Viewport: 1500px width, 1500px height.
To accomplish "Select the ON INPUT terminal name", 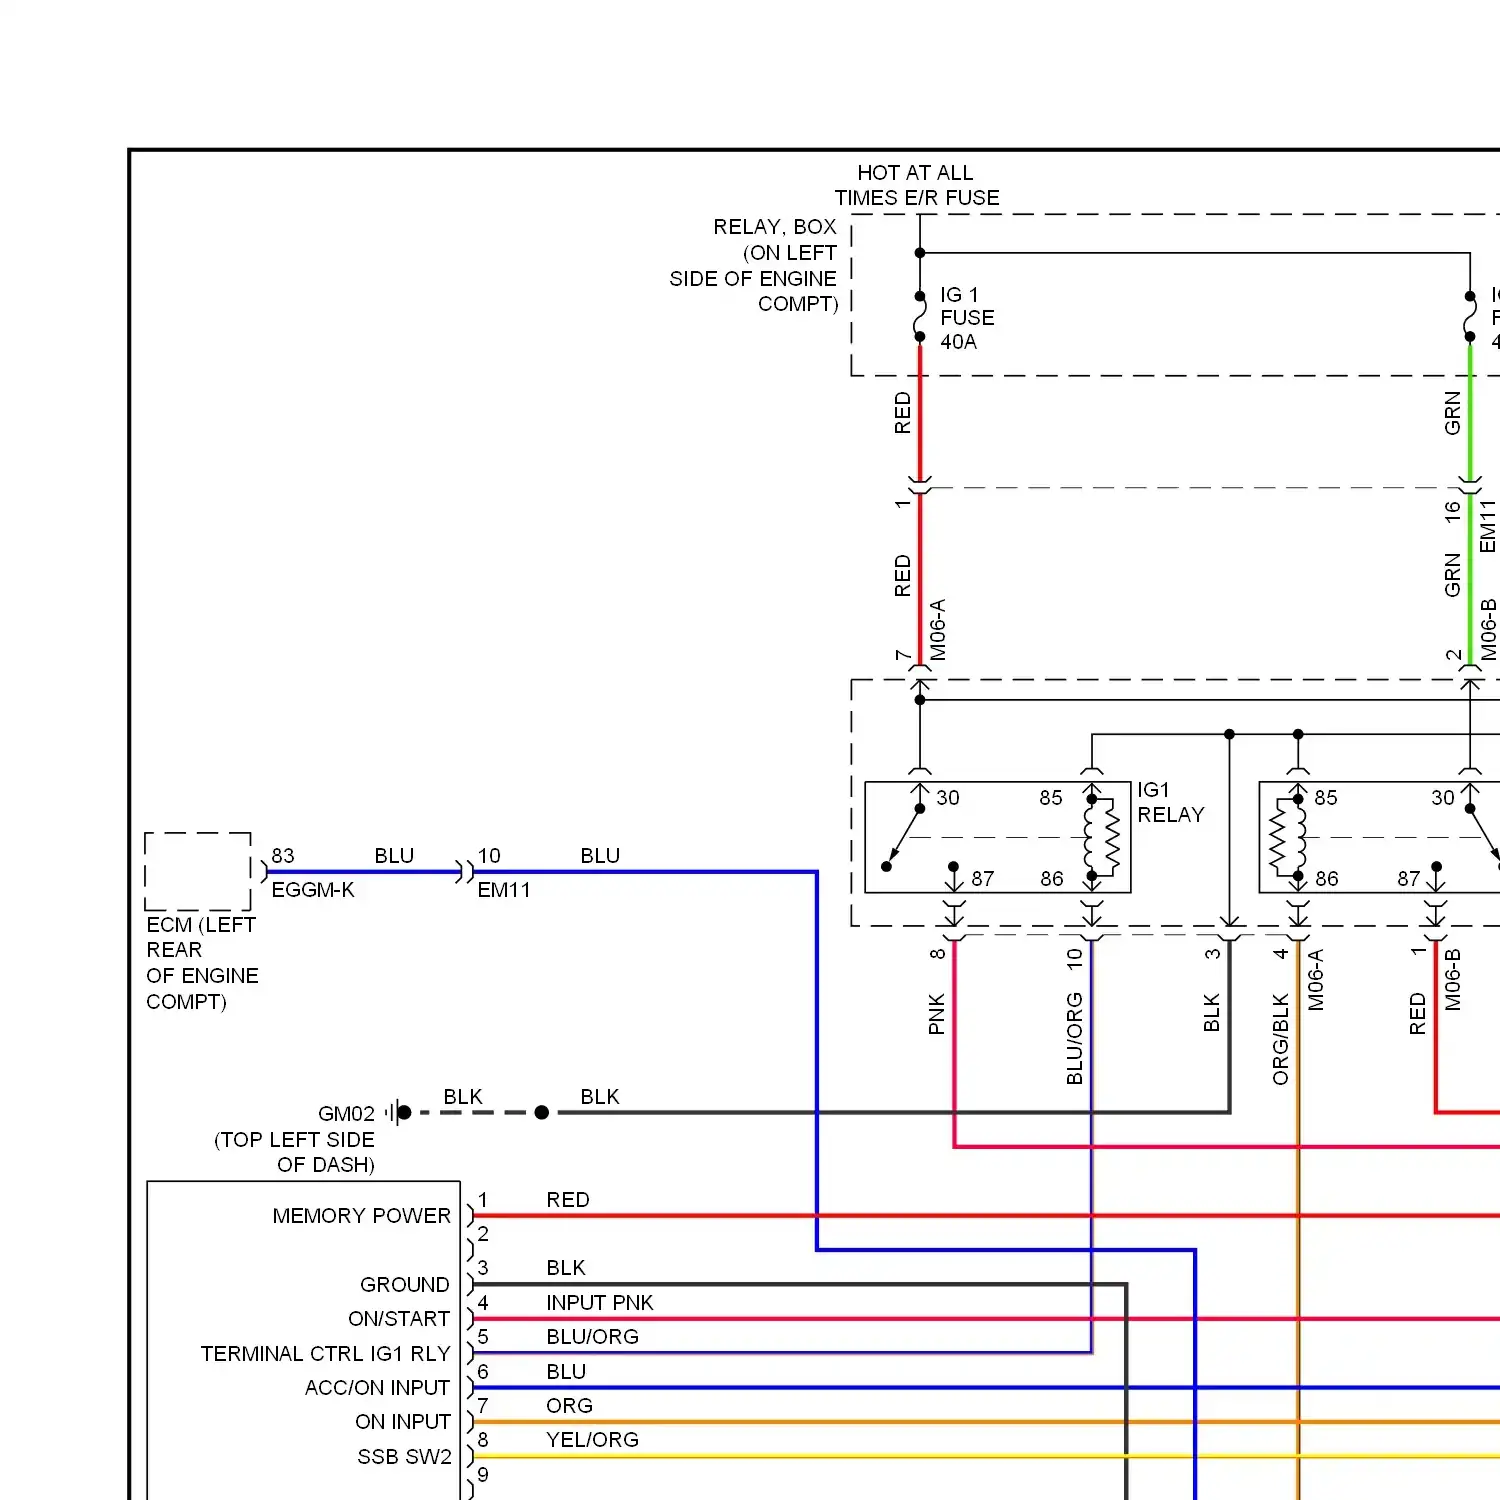I will tap(403, 1422).
